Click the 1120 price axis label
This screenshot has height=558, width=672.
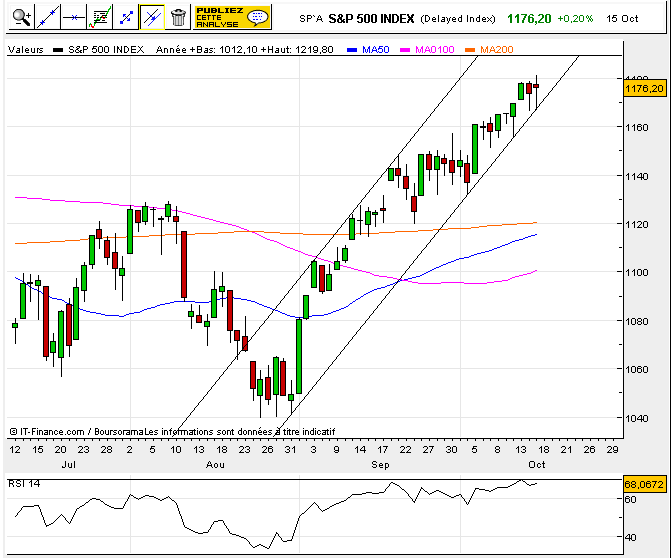coord(638,224)
